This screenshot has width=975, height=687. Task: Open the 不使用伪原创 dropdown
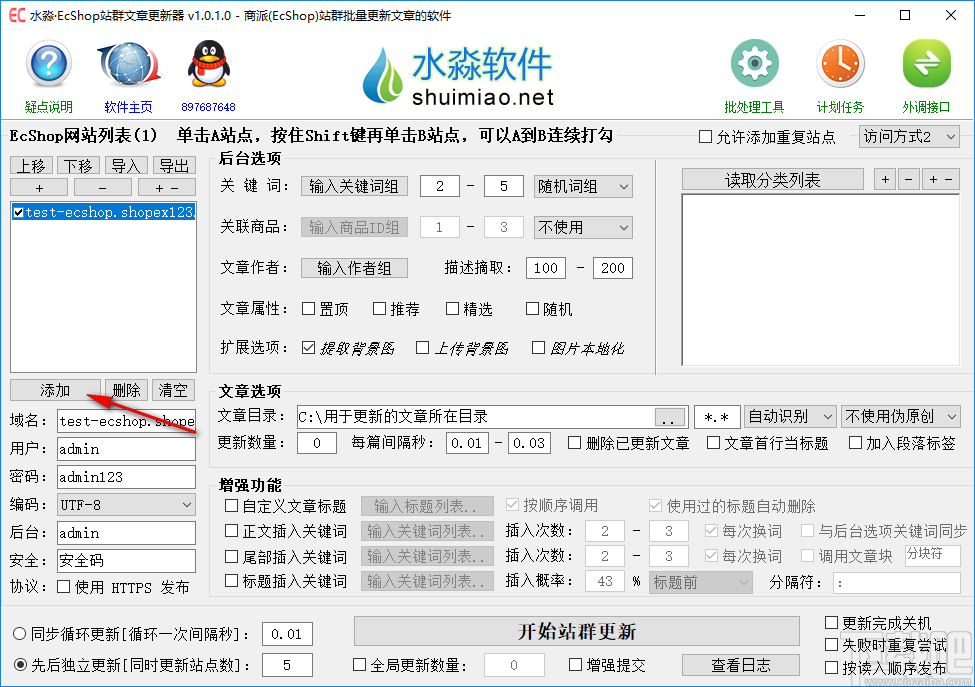(x=901, y=416)
